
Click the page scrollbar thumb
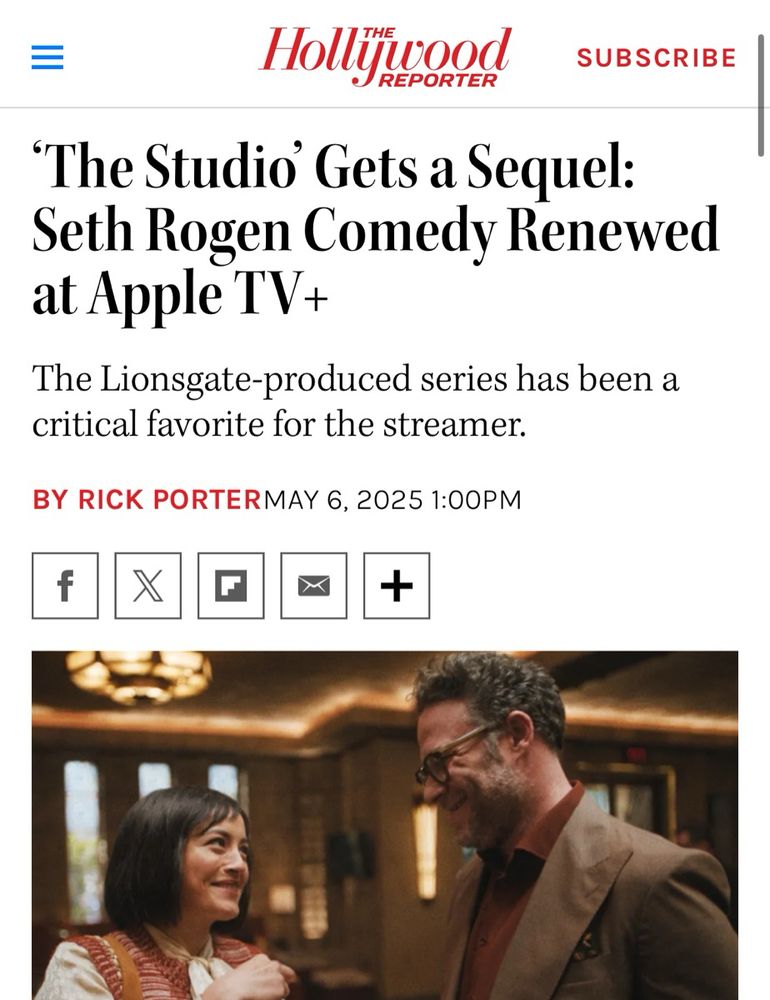click(760, 96)
